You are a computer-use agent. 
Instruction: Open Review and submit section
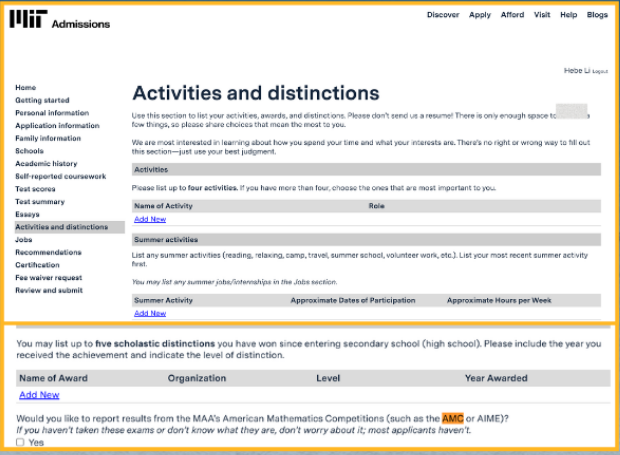(x=49, y=290)
